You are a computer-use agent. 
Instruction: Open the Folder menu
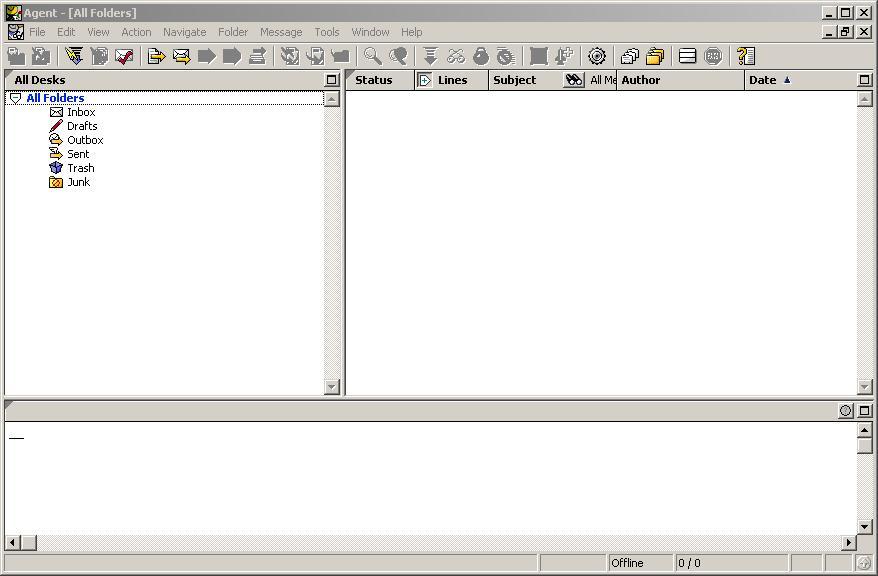pos(232,32)
